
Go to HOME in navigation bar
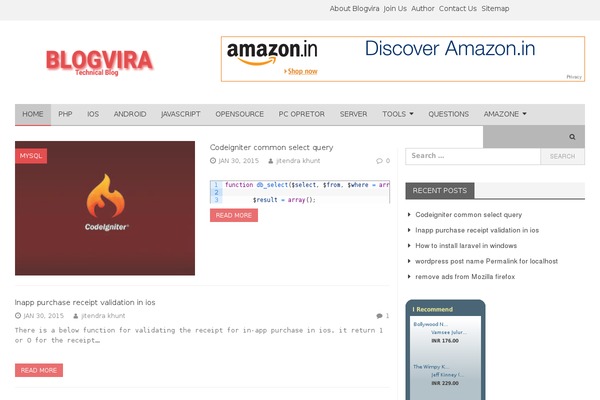(x=33, y=114)
